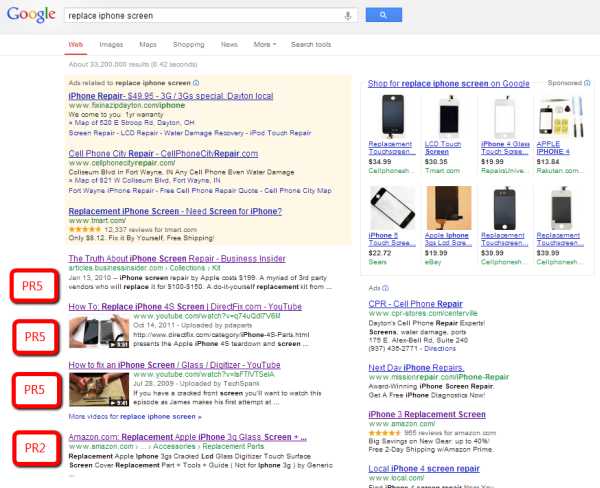Click Replacement Parts breadcrumb in Amazon result
The width and height of the screenshot is (600, 488).
pyautogui.click(x=233, y=447)
